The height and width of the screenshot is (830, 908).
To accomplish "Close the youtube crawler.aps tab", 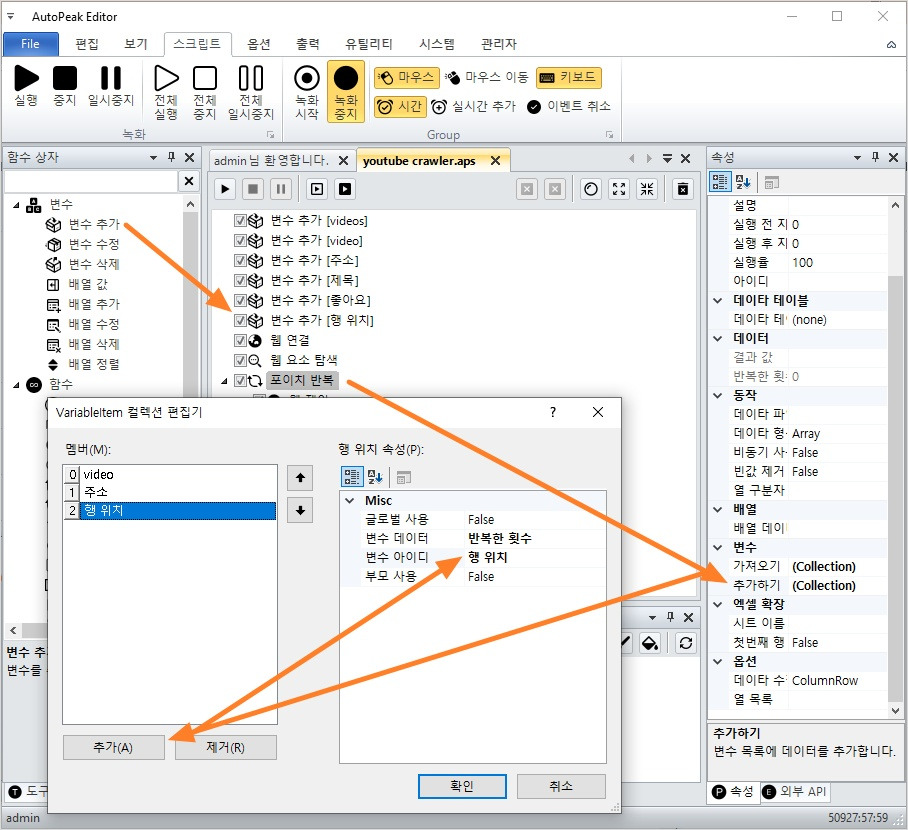I will click(x=496, y=160).
